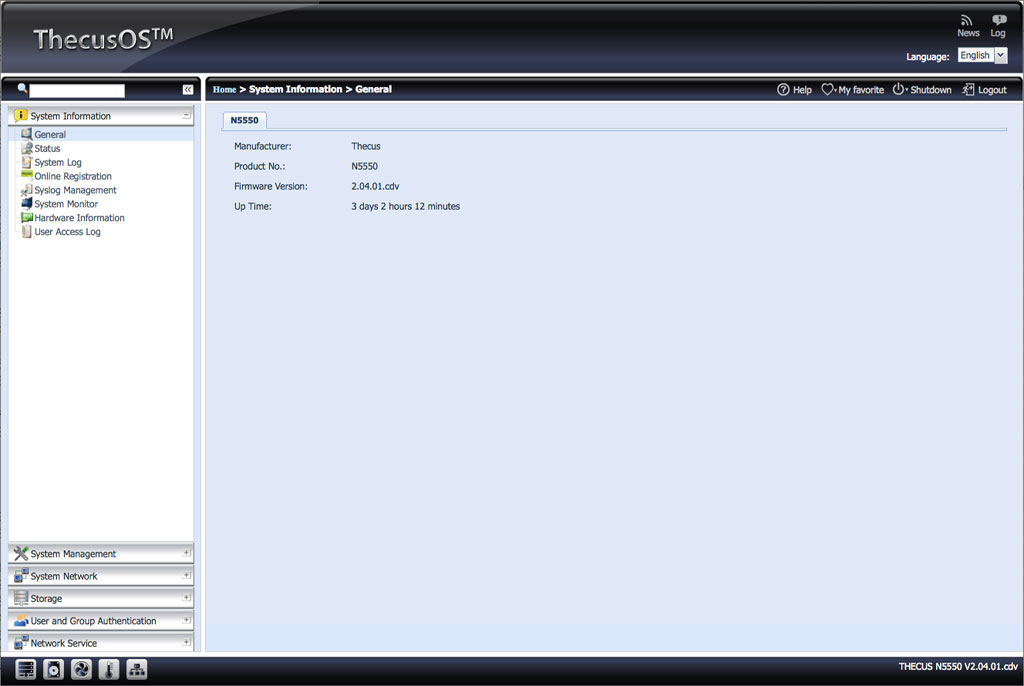Open the Language dropdown showing English
1024x686 pixels.
coord(982,56)
